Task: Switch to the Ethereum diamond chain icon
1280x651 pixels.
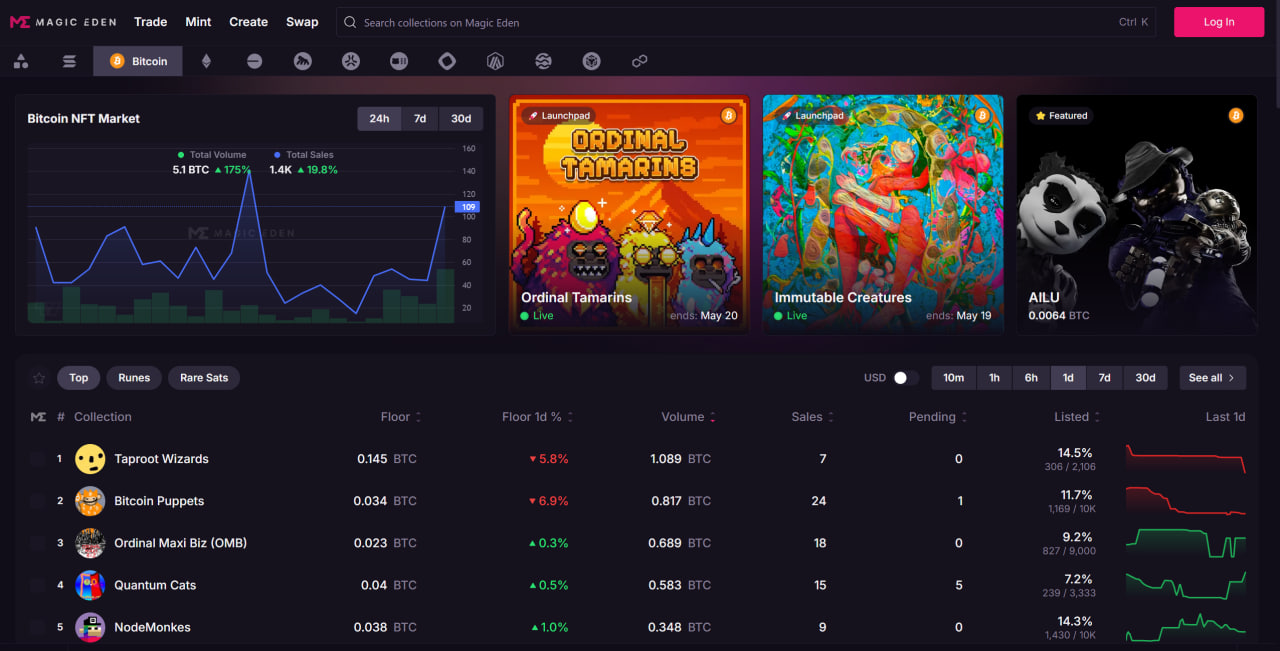Action: pos(207,62)
